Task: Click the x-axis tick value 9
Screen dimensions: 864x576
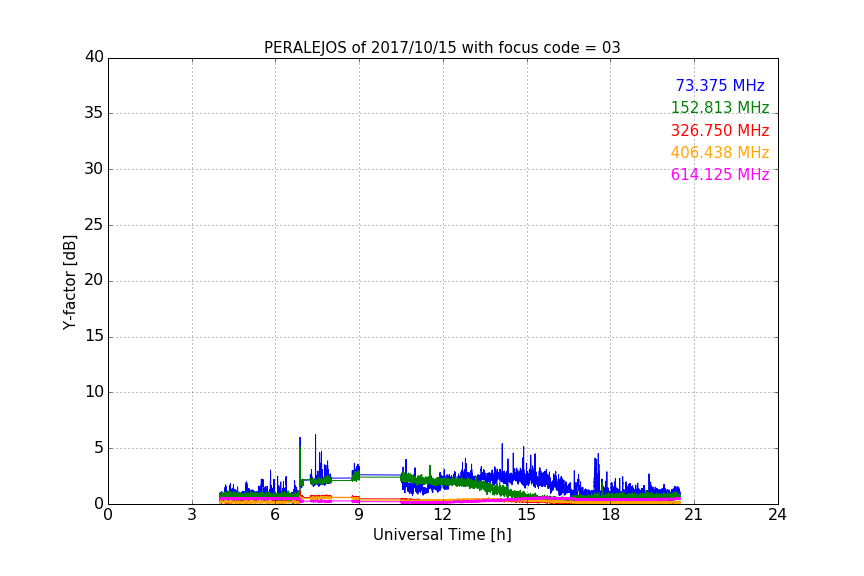Action: (359, 515)
